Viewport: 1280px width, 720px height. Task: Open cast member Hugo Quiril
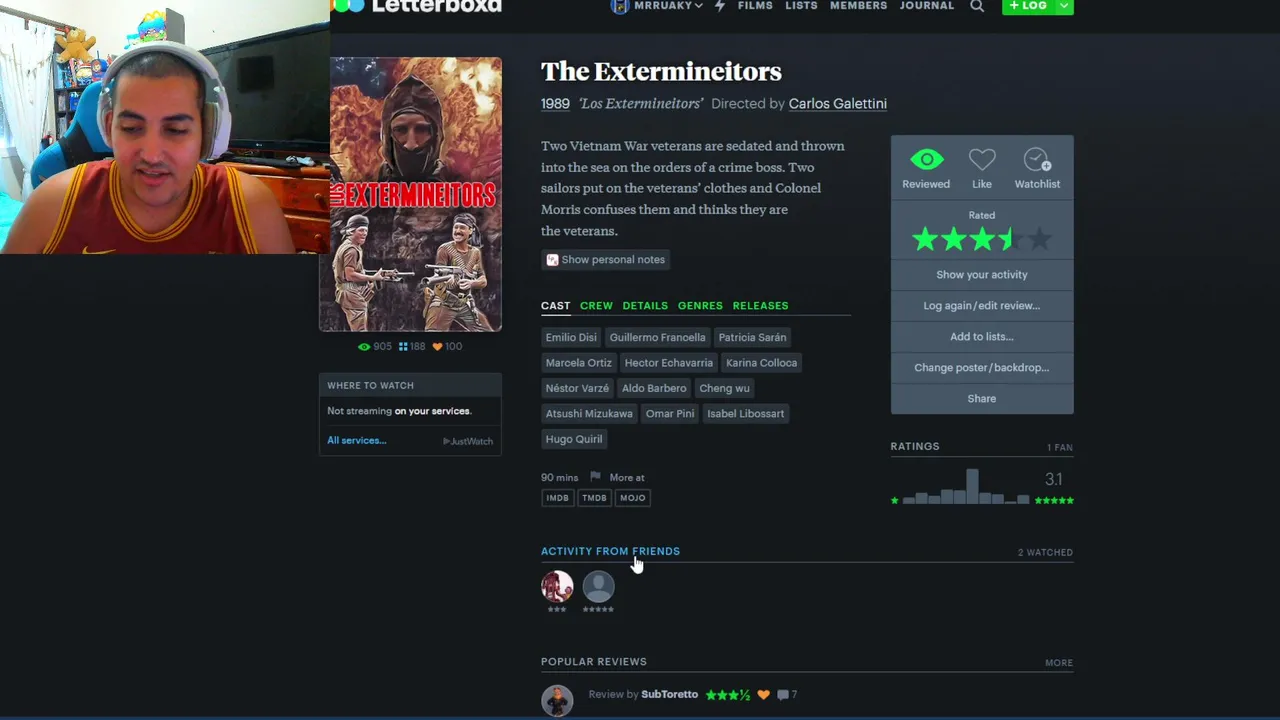(x=574, y=439)
